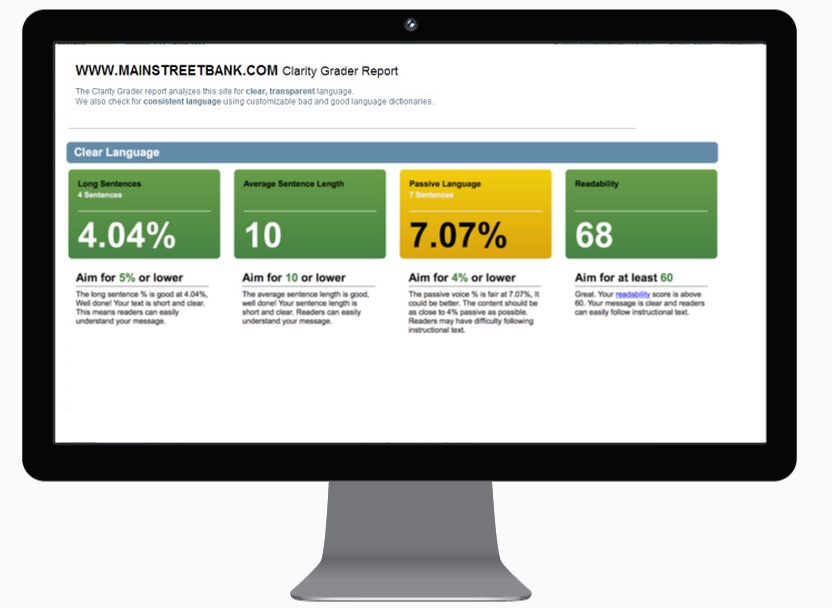The width and height of the screenshot is (832, 608).
Task: Click the 'Aim for 5% or lower' heading
Action: [129, 277]
